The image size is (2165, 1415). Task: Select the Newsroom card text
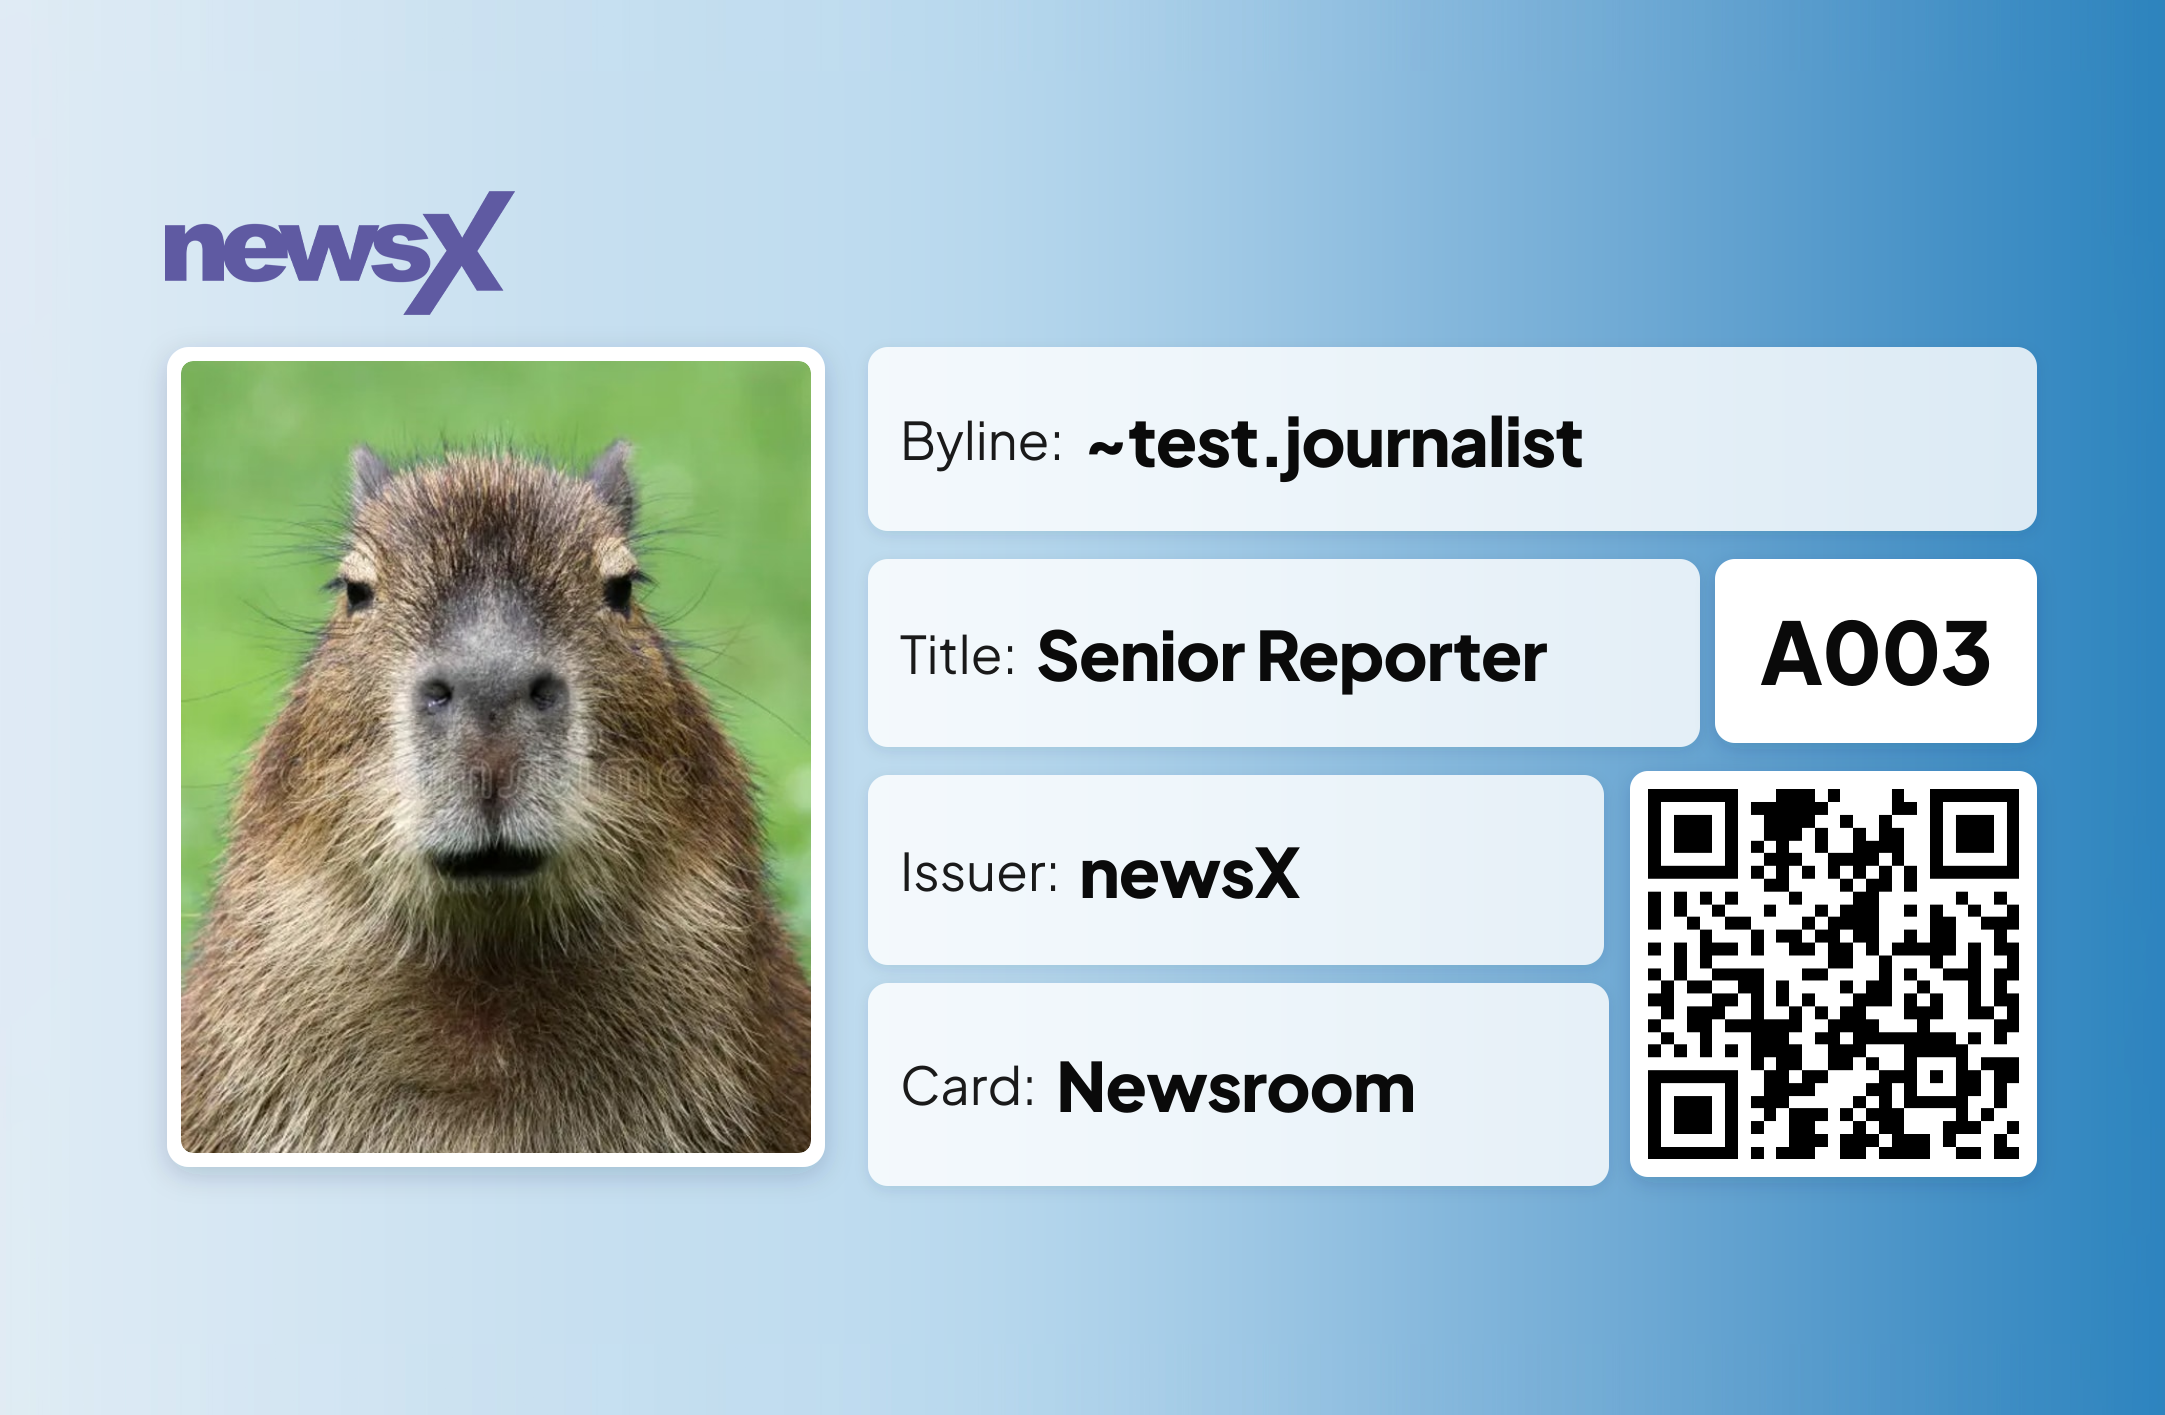pos(1236,1088)
